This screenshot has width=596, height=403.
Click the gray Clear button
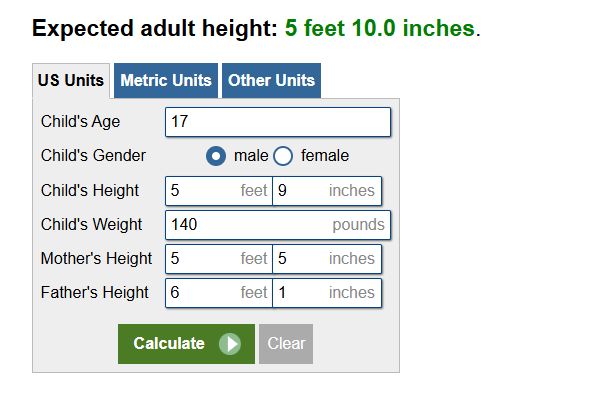click(286, 344)
